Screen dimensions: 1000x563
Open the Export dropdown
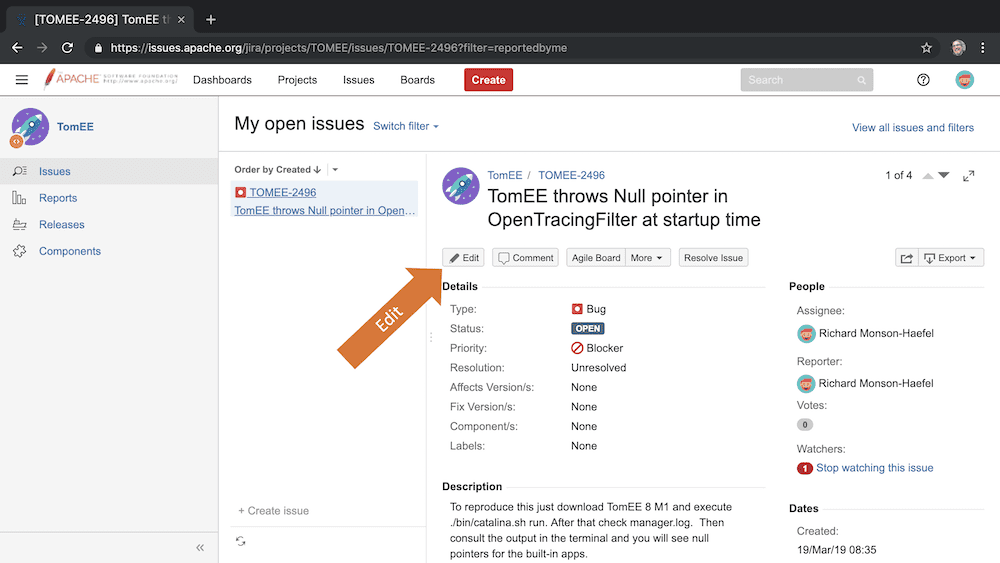point(950,258)
